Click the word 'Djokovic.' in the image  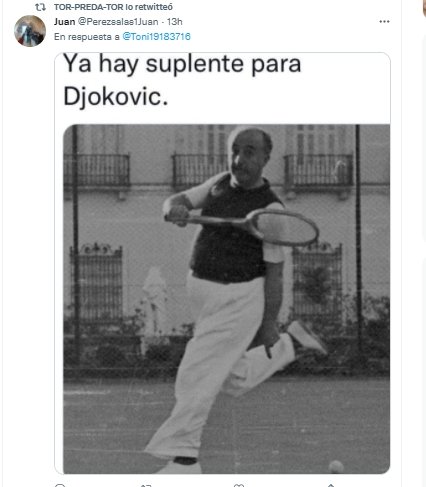coord(116,96)
